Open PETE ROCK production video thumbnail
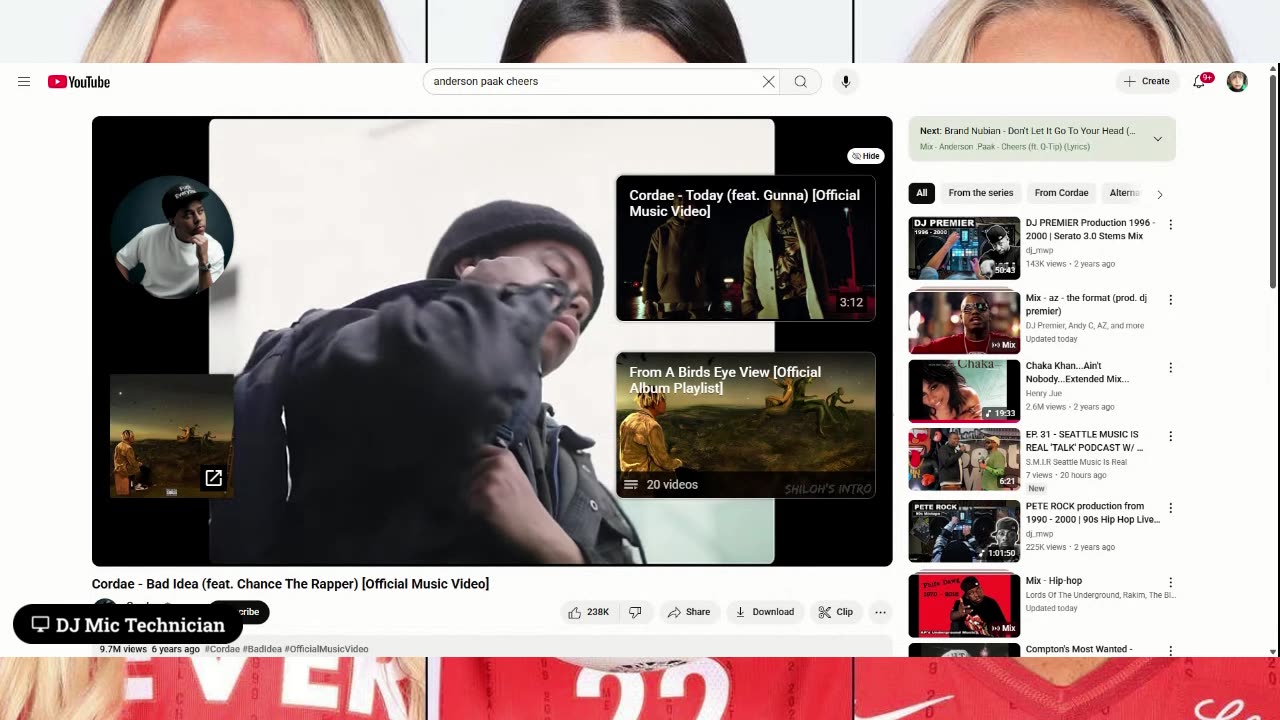 (964, 531)
